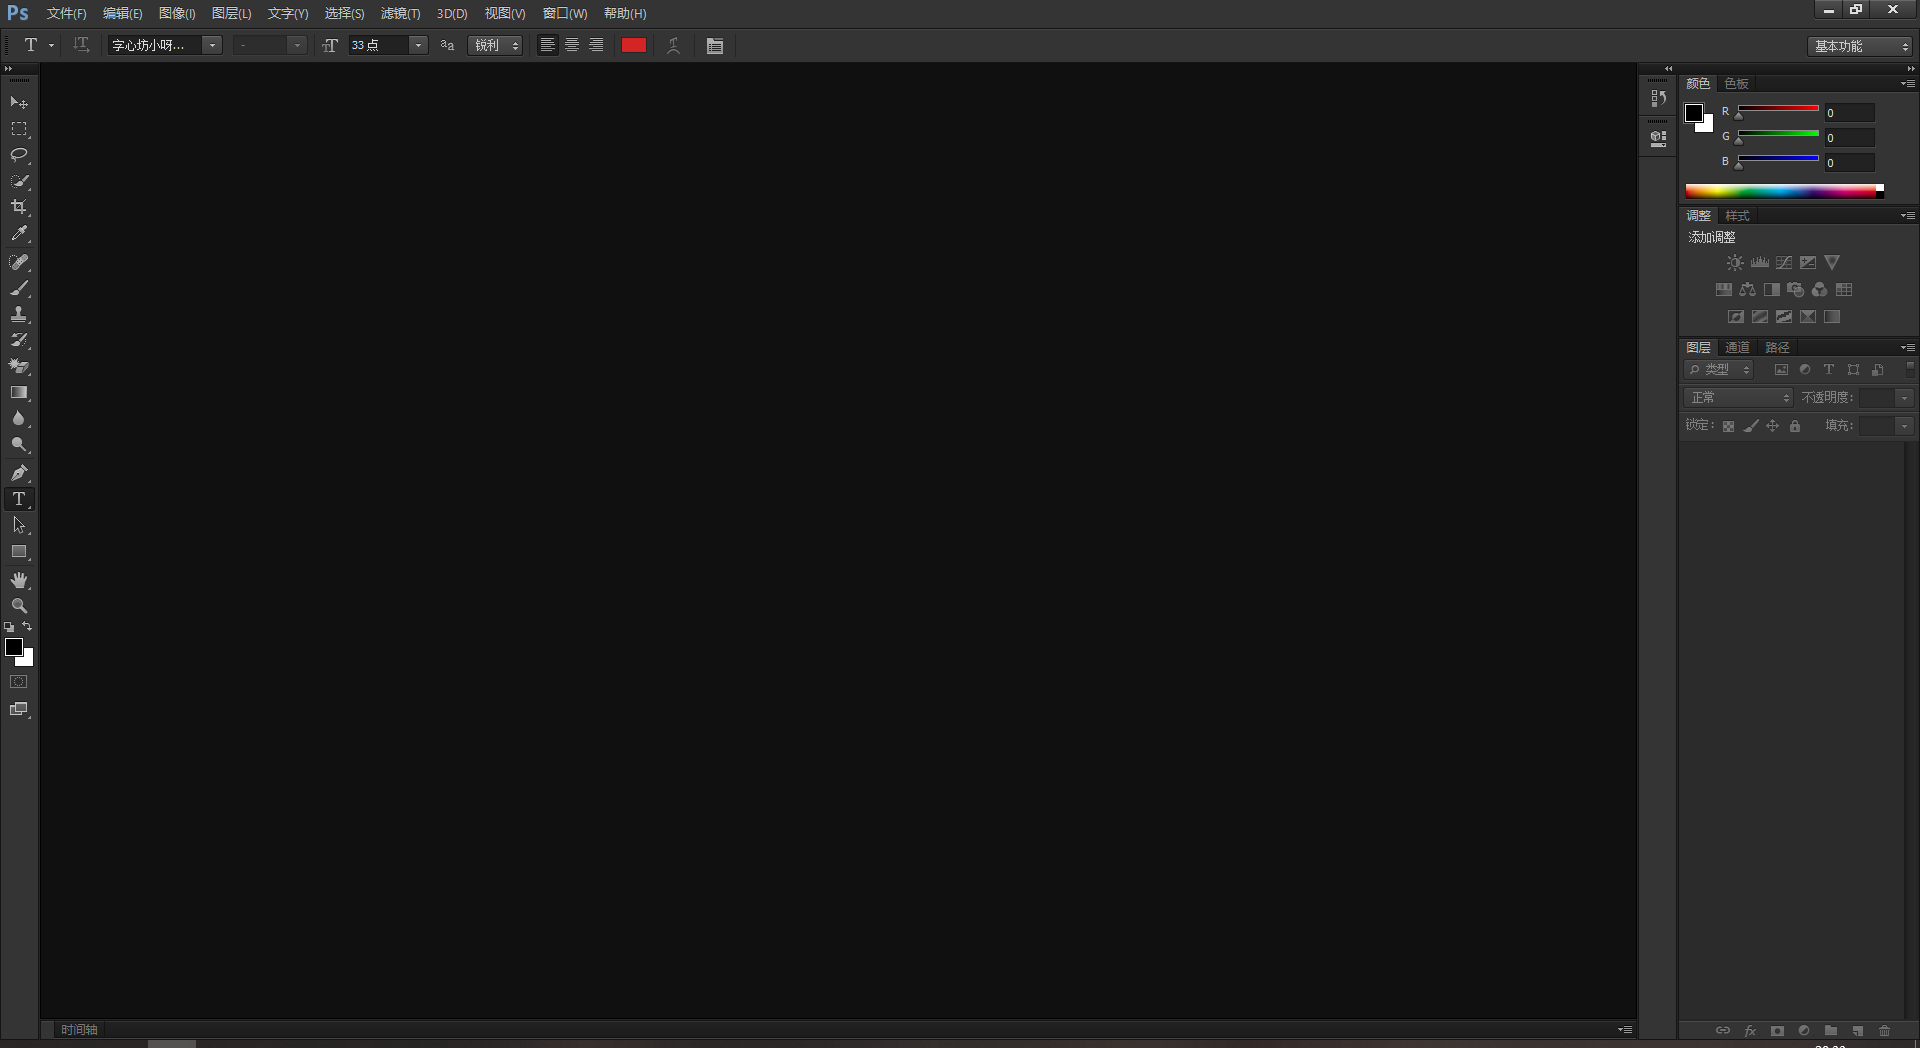Open the font size dropdown
The image size is (1920, 1048).
tap(418, 45)
